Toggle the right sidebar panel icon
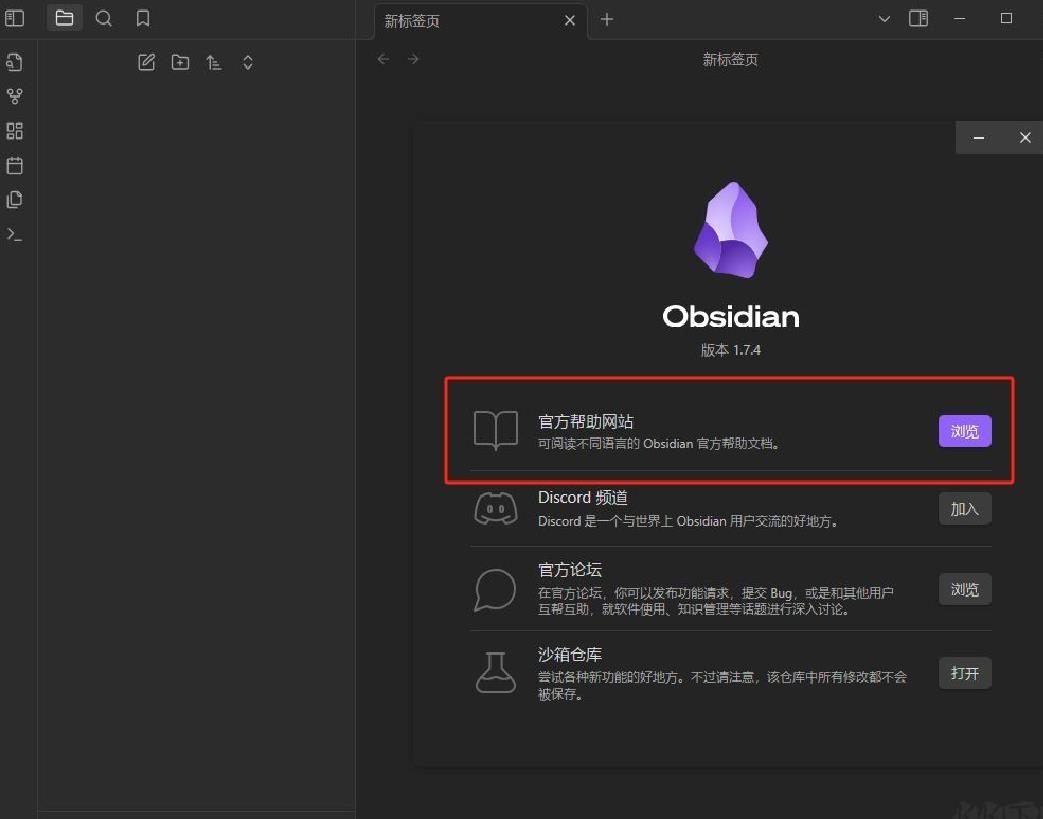This screenshot has width=1043, height=819. [x=919, y=19]
